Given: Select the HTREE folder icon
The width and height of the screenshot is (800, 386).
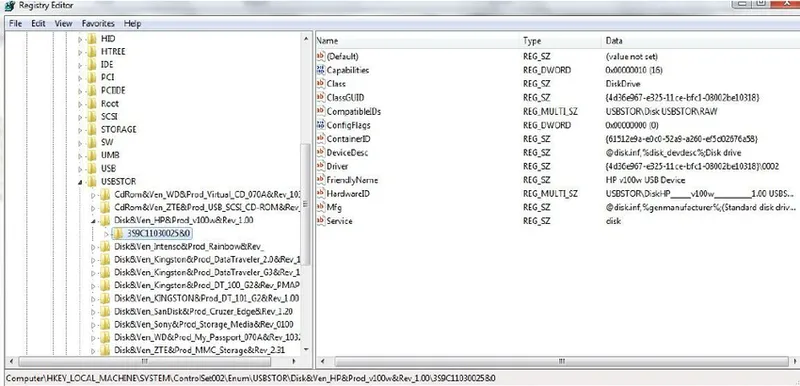Looking at the screenshot, I should [x=92, y=52].
